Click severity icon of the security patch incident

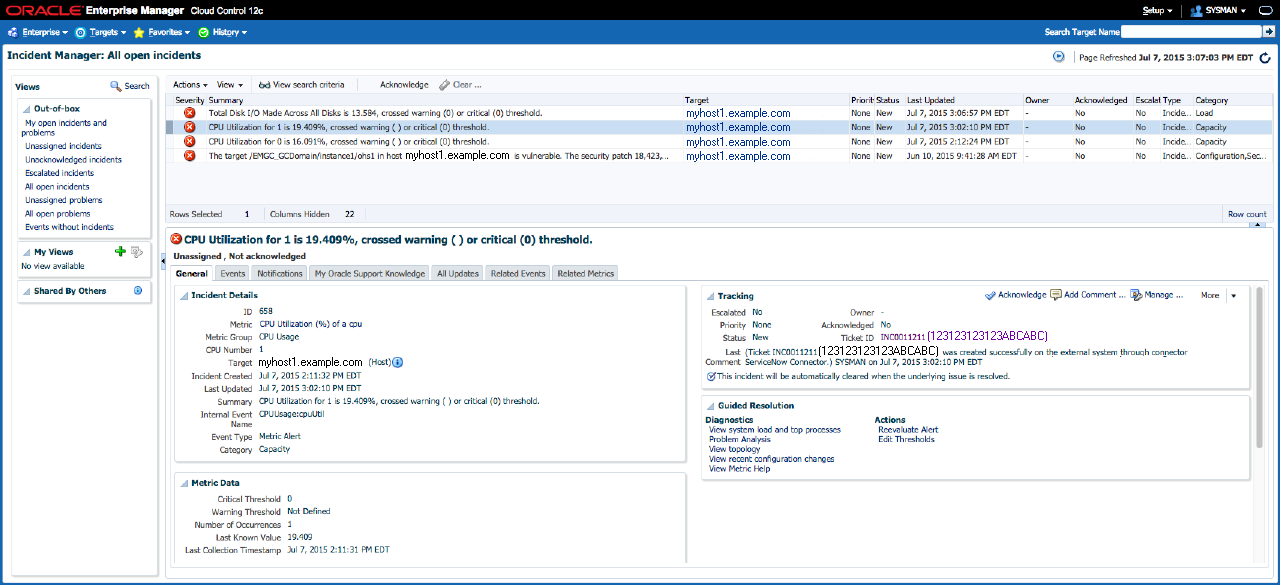[x=189, y=156]
